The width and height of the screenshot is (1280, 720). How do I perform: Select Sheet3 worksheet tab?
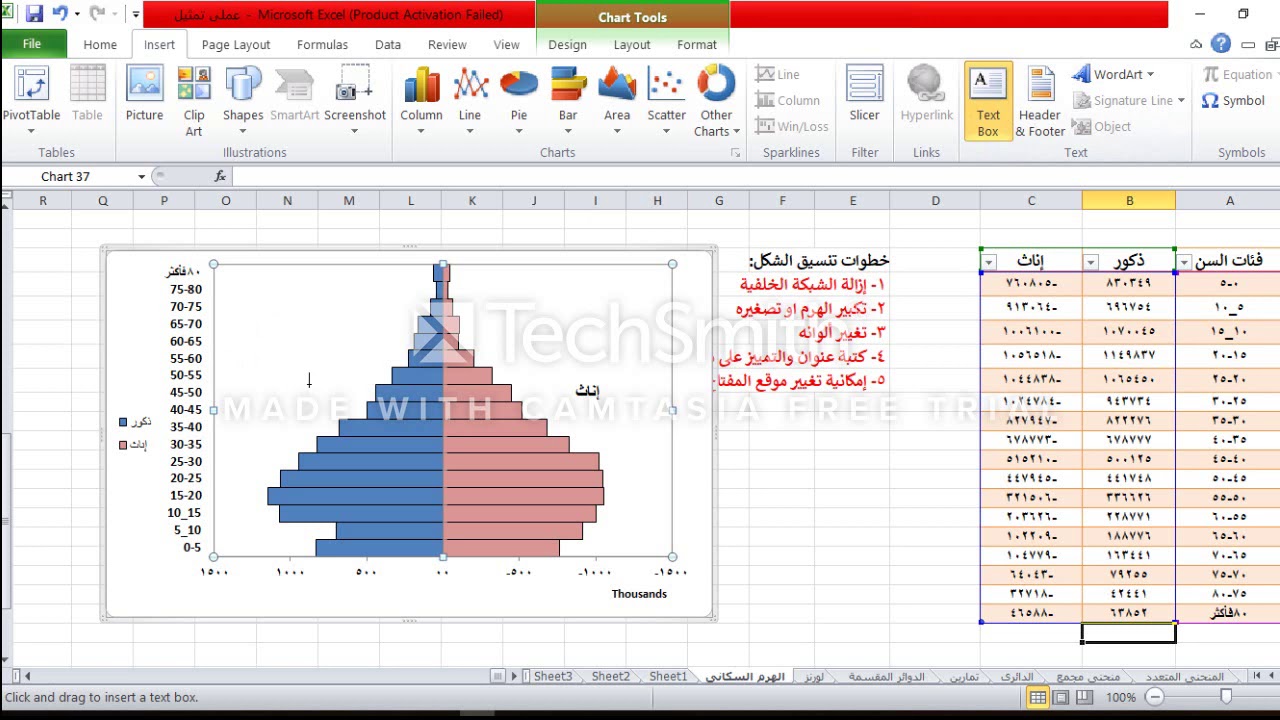552,677
